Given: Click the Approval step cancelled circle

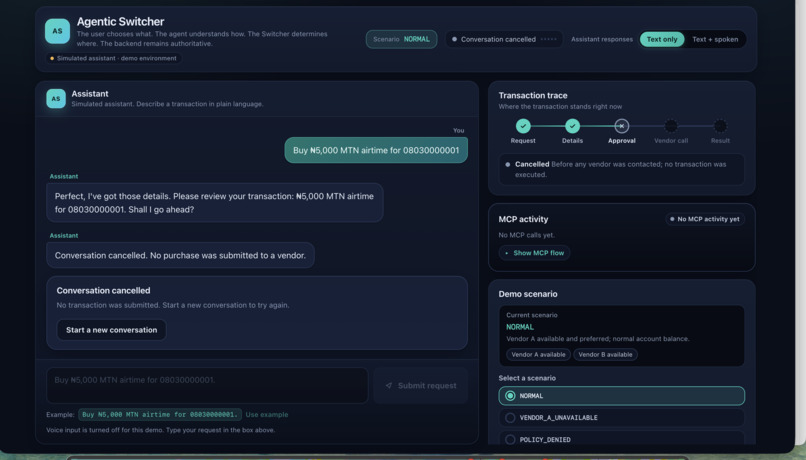Looking at the screenshot, I should (621, 126).
